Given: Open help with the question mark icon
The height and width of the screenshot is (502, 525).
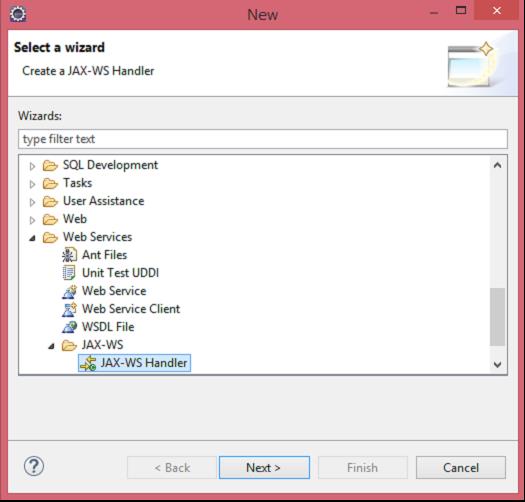Looking at the screenshot, I should click(x=33, y=466).
